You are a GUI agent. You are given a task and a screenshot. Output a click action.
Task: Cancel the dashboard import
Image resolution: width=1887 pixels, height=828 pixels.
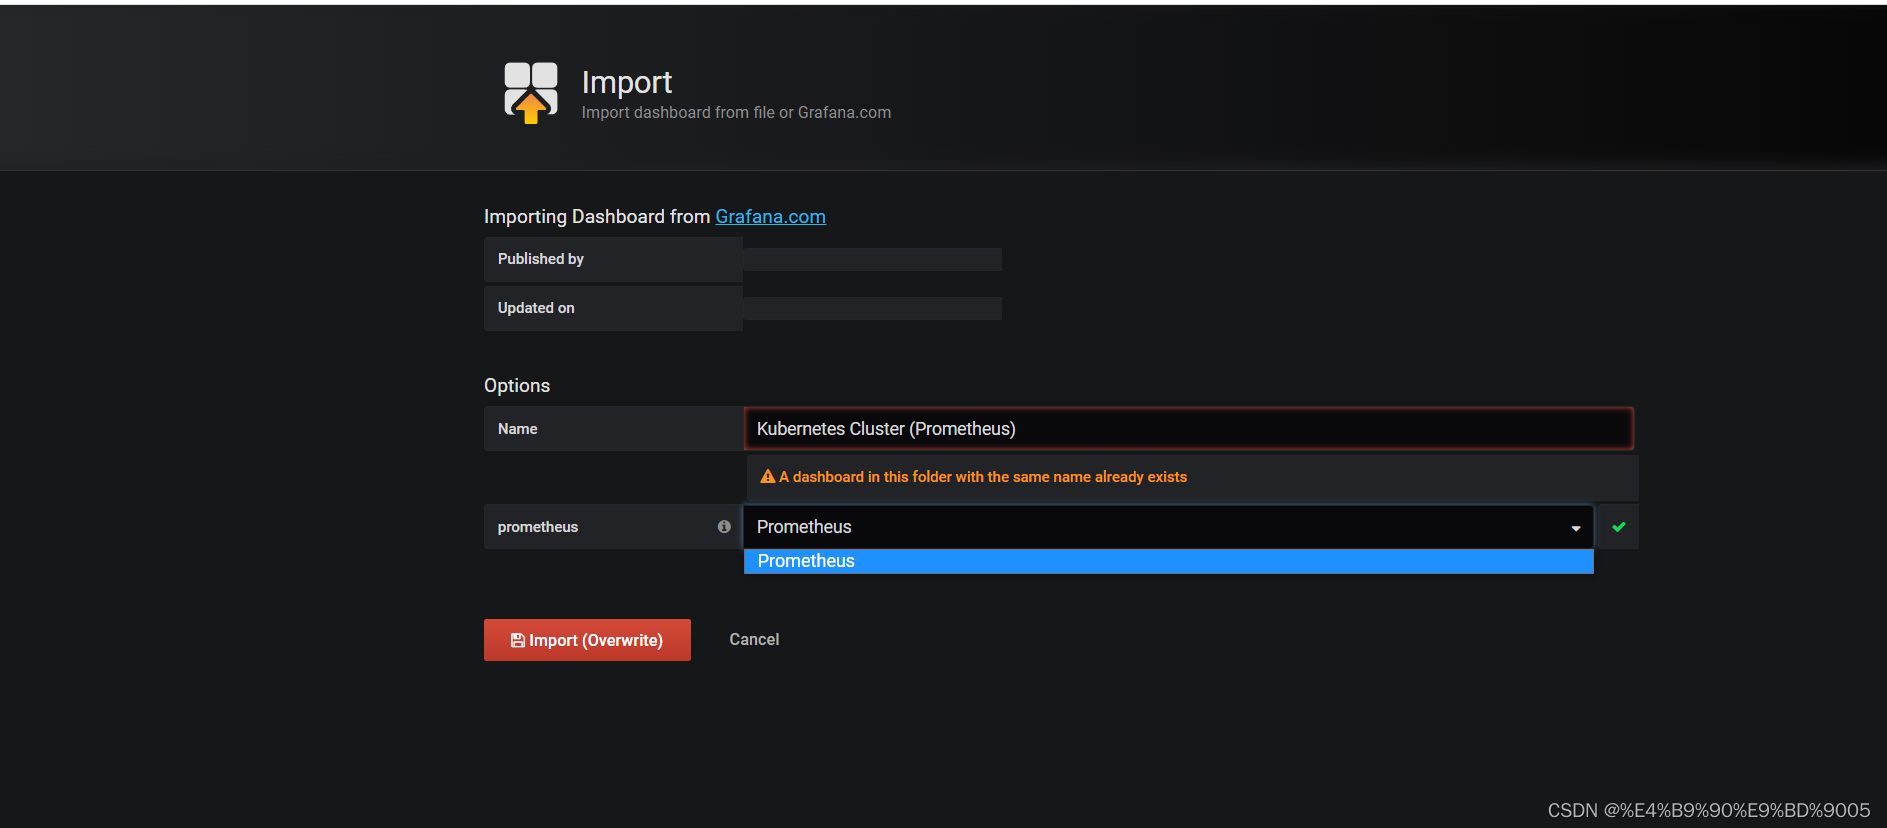coord(754,640)
